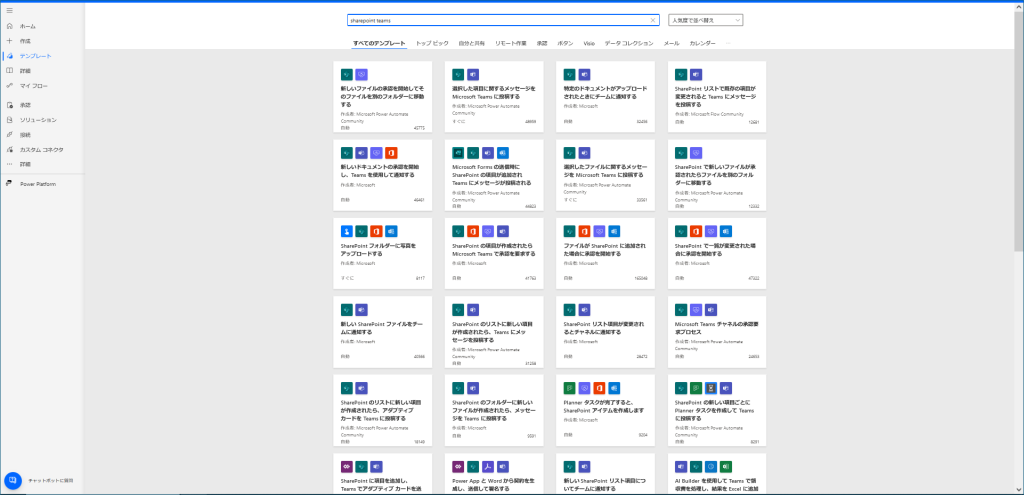
Task: Switch to the カレンダー tab
Action: 703,43
